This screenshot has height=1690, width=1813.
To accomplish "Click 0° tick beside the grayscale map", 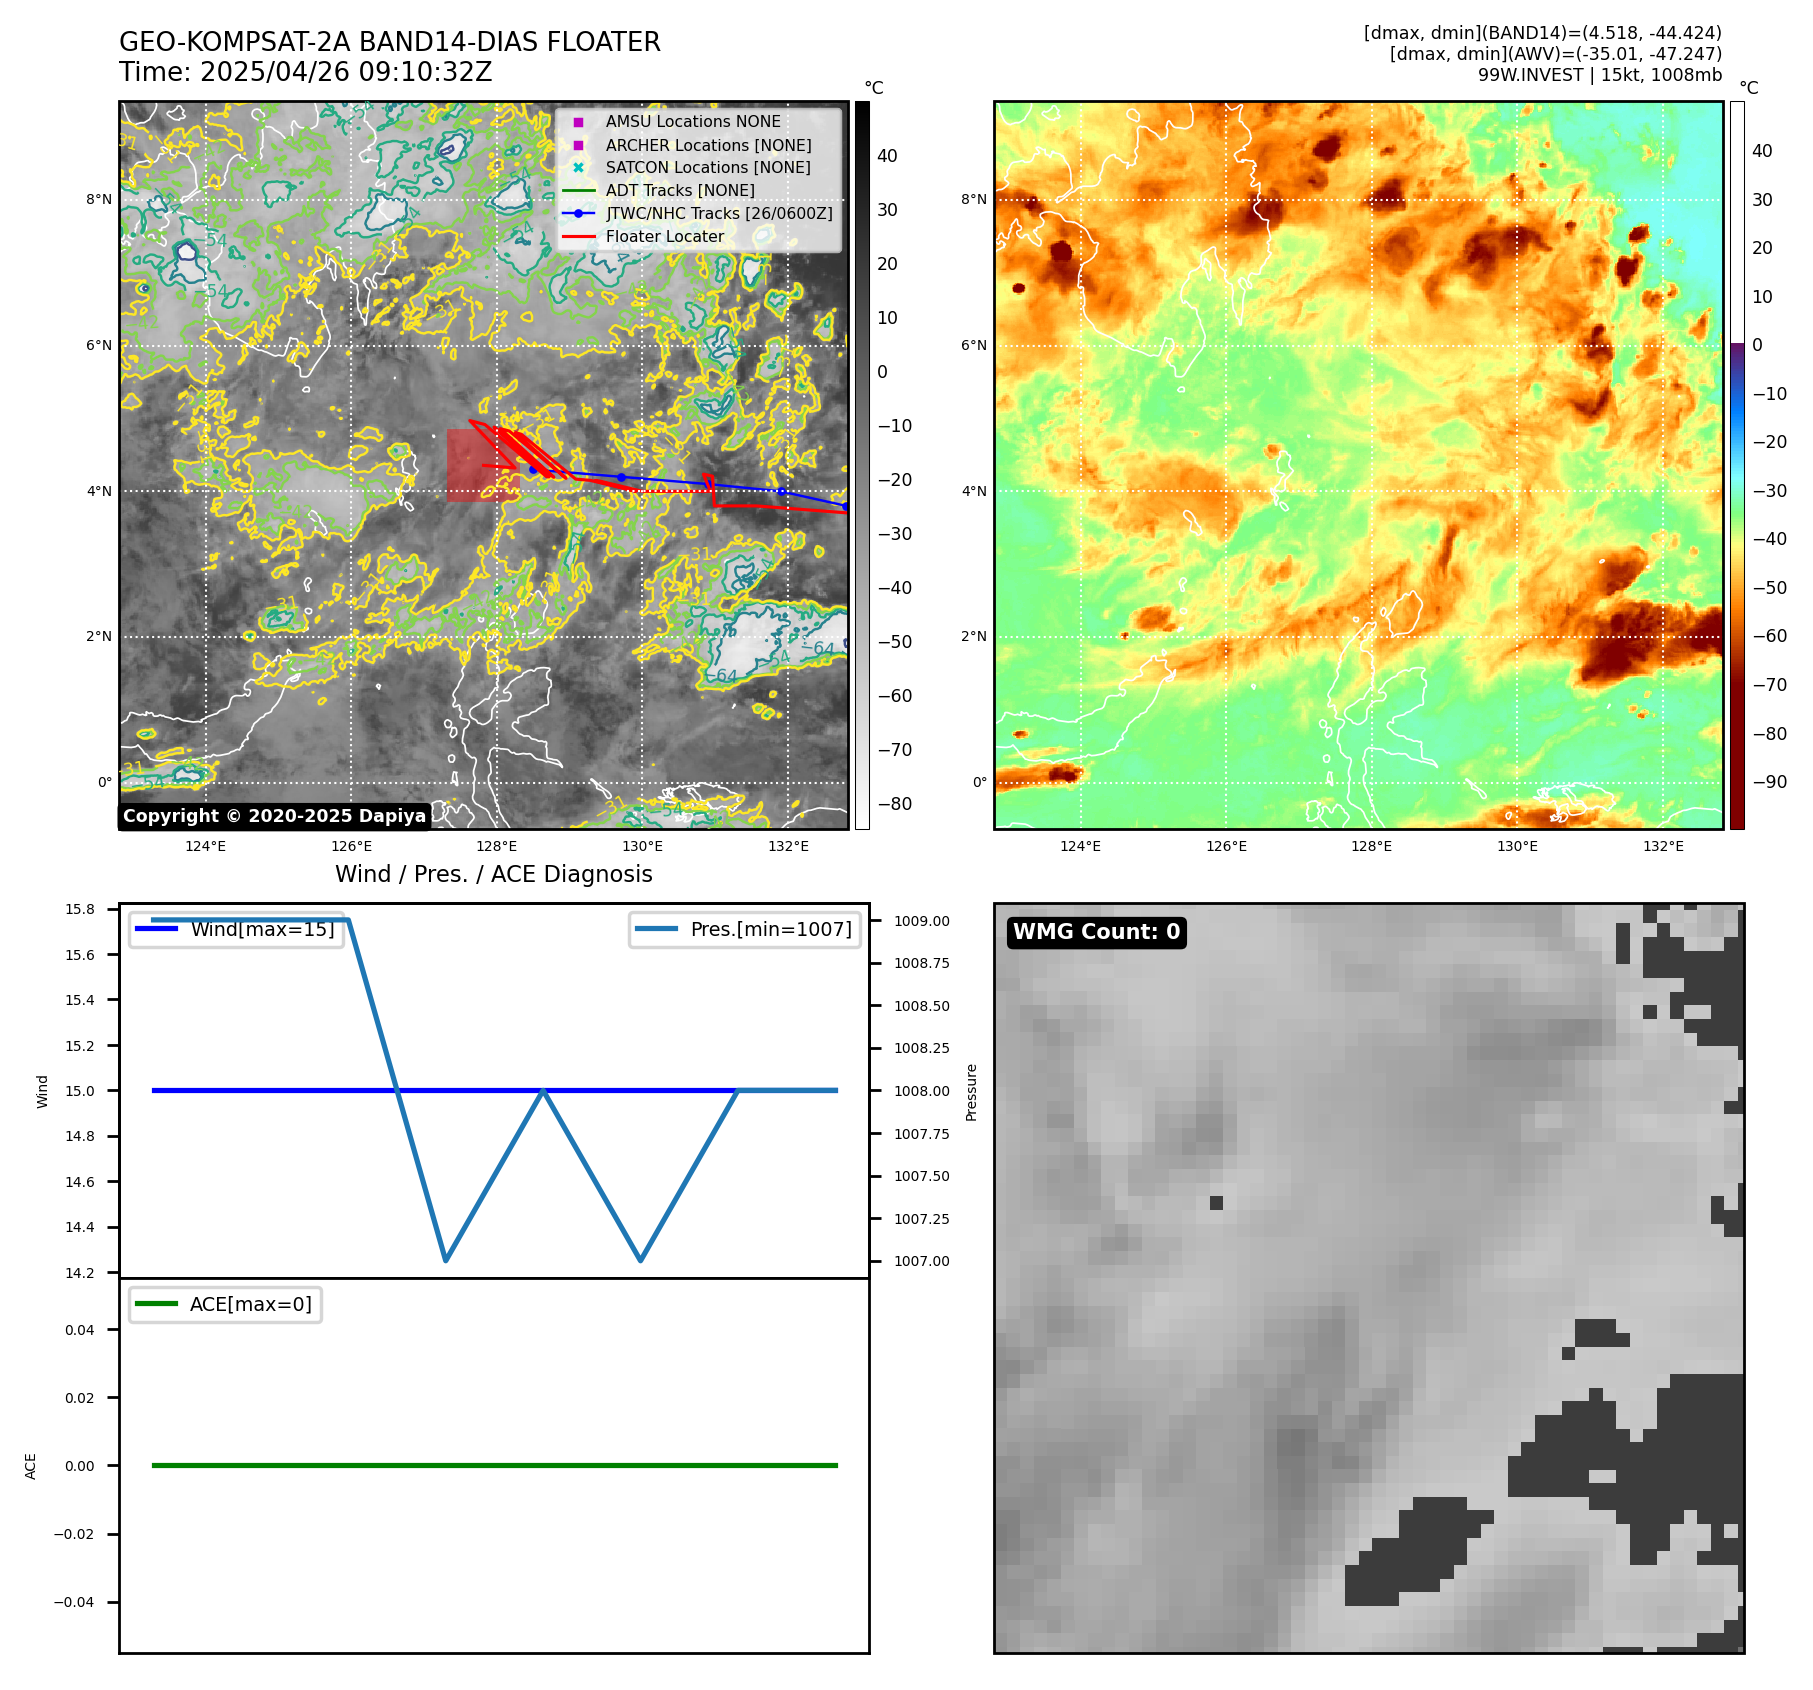I will click(x=104, y=783).
